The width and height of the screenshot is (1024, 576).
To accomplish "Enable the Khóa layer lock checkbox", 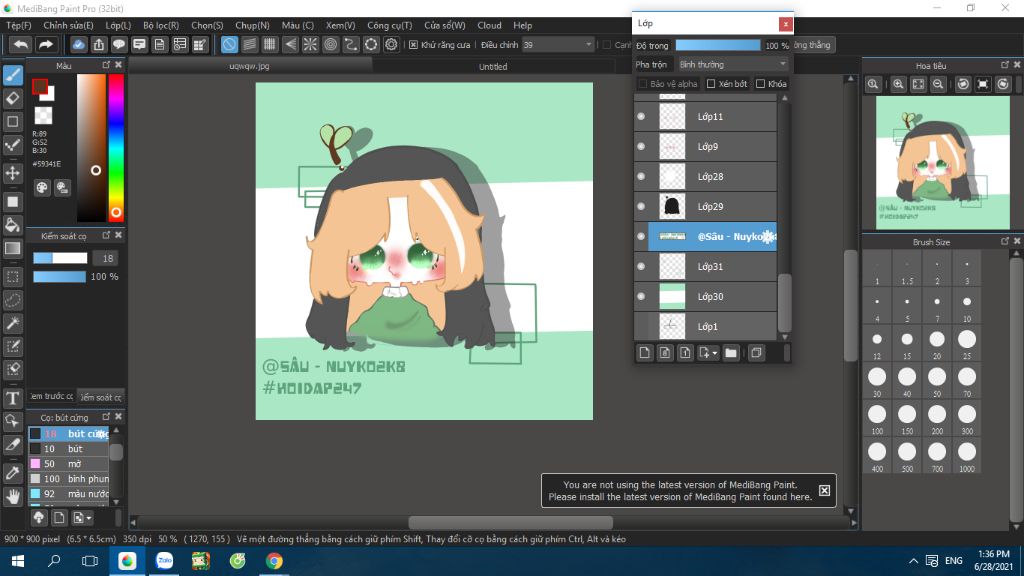I will point(760,84).
